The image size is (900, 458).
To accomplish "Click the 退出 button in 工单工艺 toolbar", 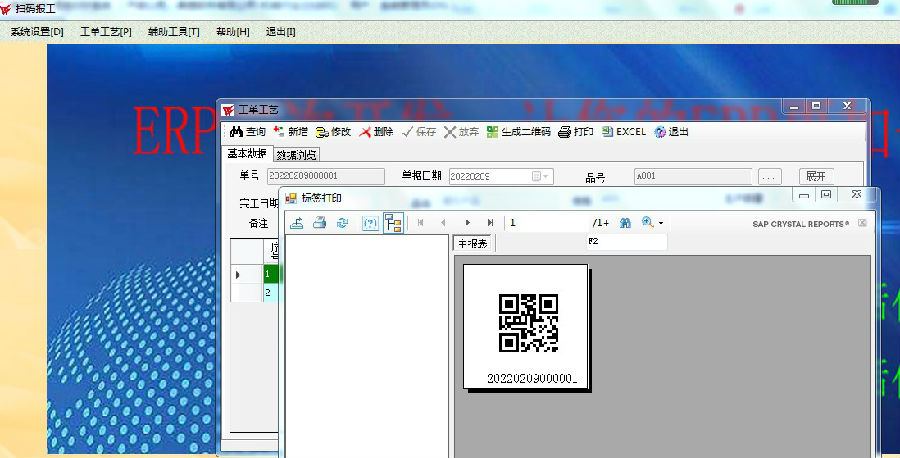I will pyautogui.click(x=672, y=131).
